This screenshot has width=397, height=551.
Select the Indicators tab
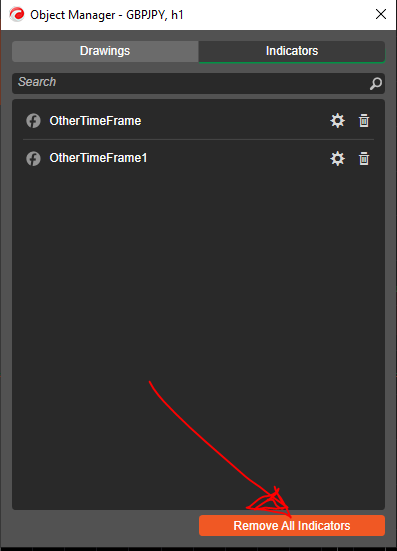point(292,51)
